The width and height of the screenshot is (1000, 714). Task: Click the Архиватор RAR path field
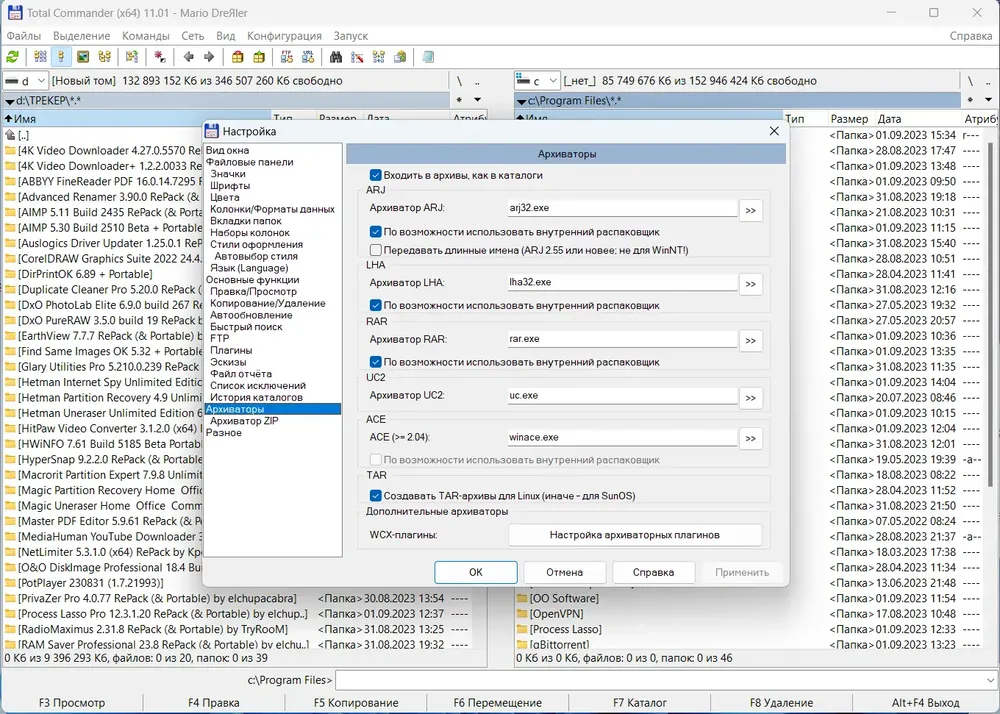point(622,339)
